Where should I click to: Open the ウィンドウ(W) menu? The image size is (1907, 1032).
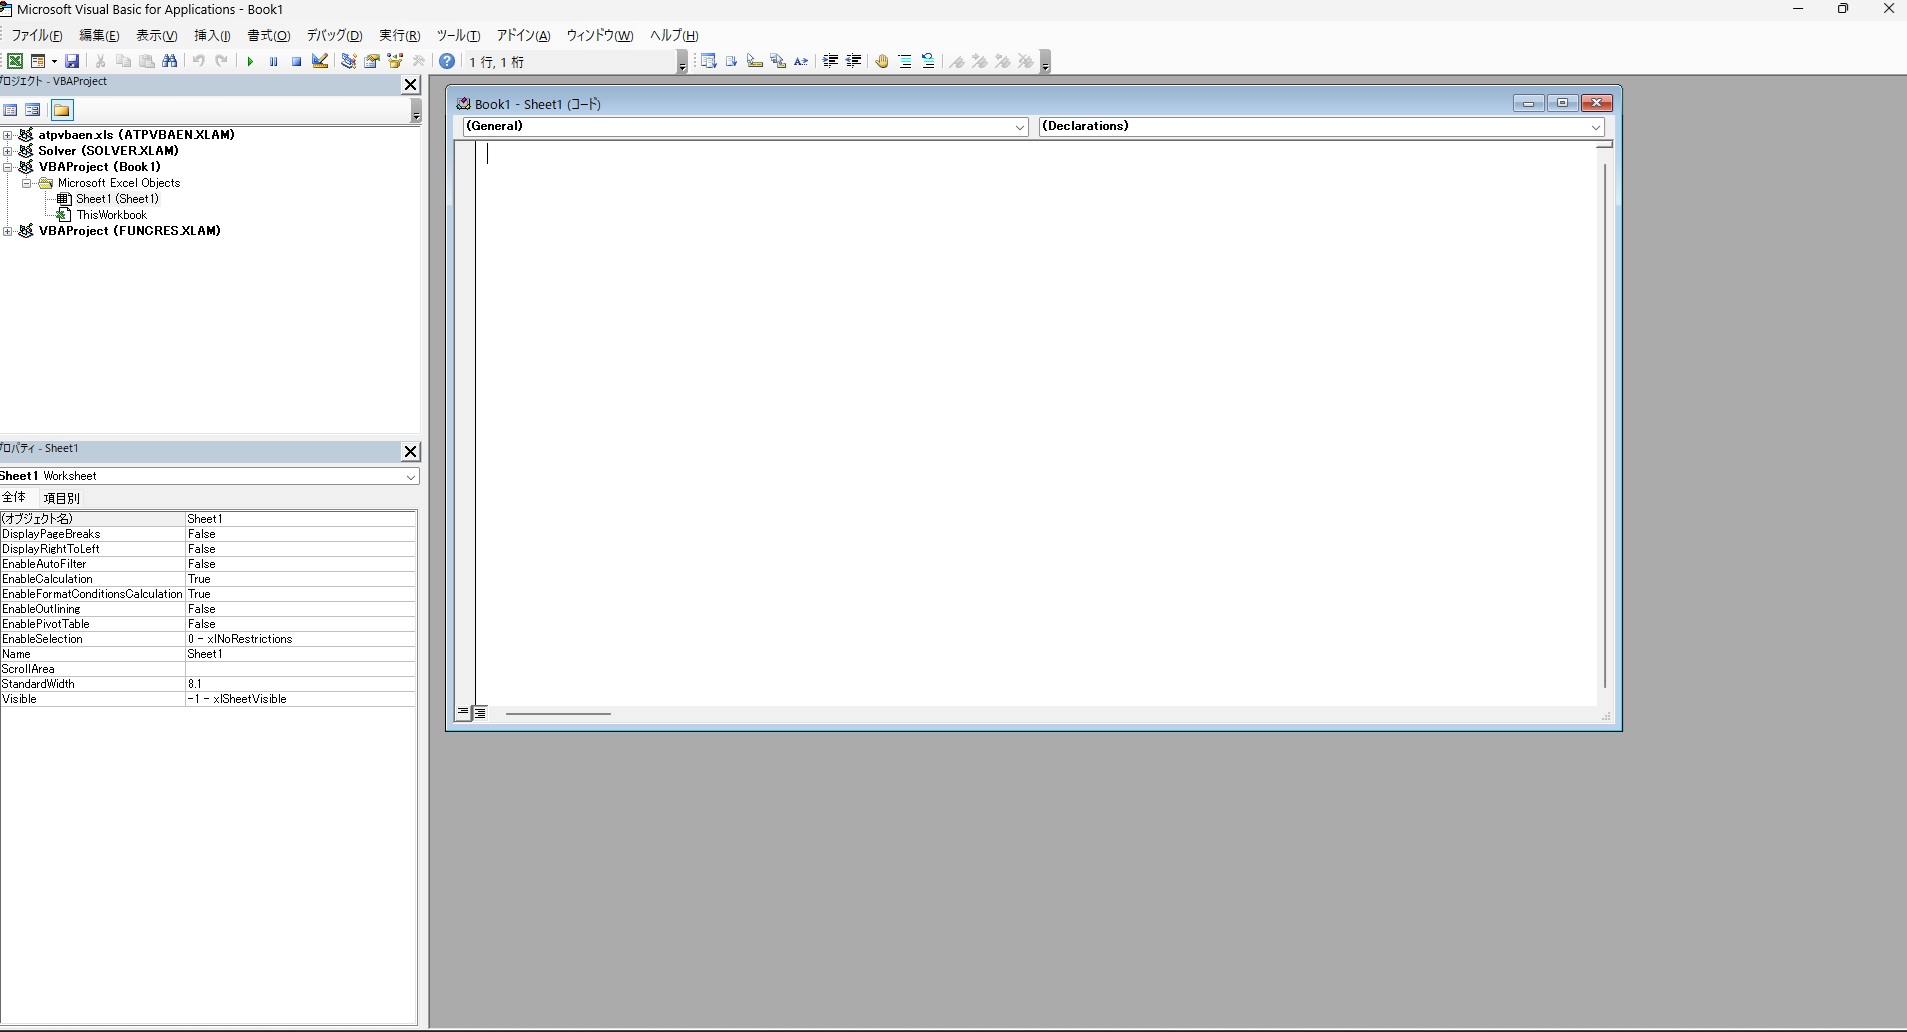point(599,35)
